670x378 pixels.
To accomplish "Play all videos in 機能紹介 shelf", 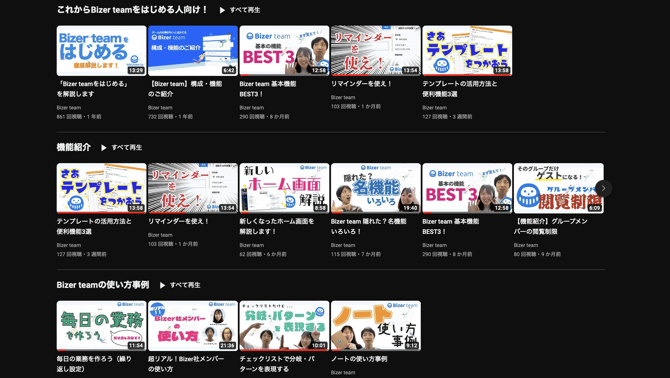I will click(122, 147).
